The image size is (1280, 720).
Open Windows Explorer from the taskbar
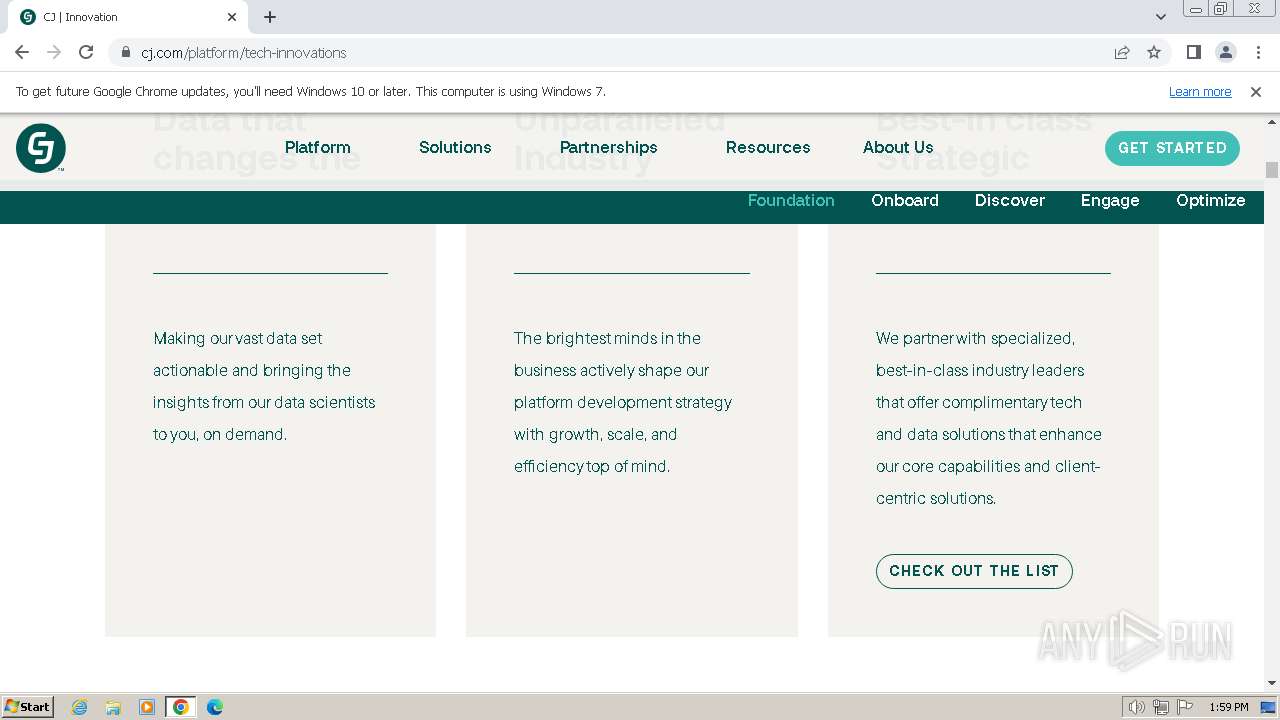coord(113,707)
